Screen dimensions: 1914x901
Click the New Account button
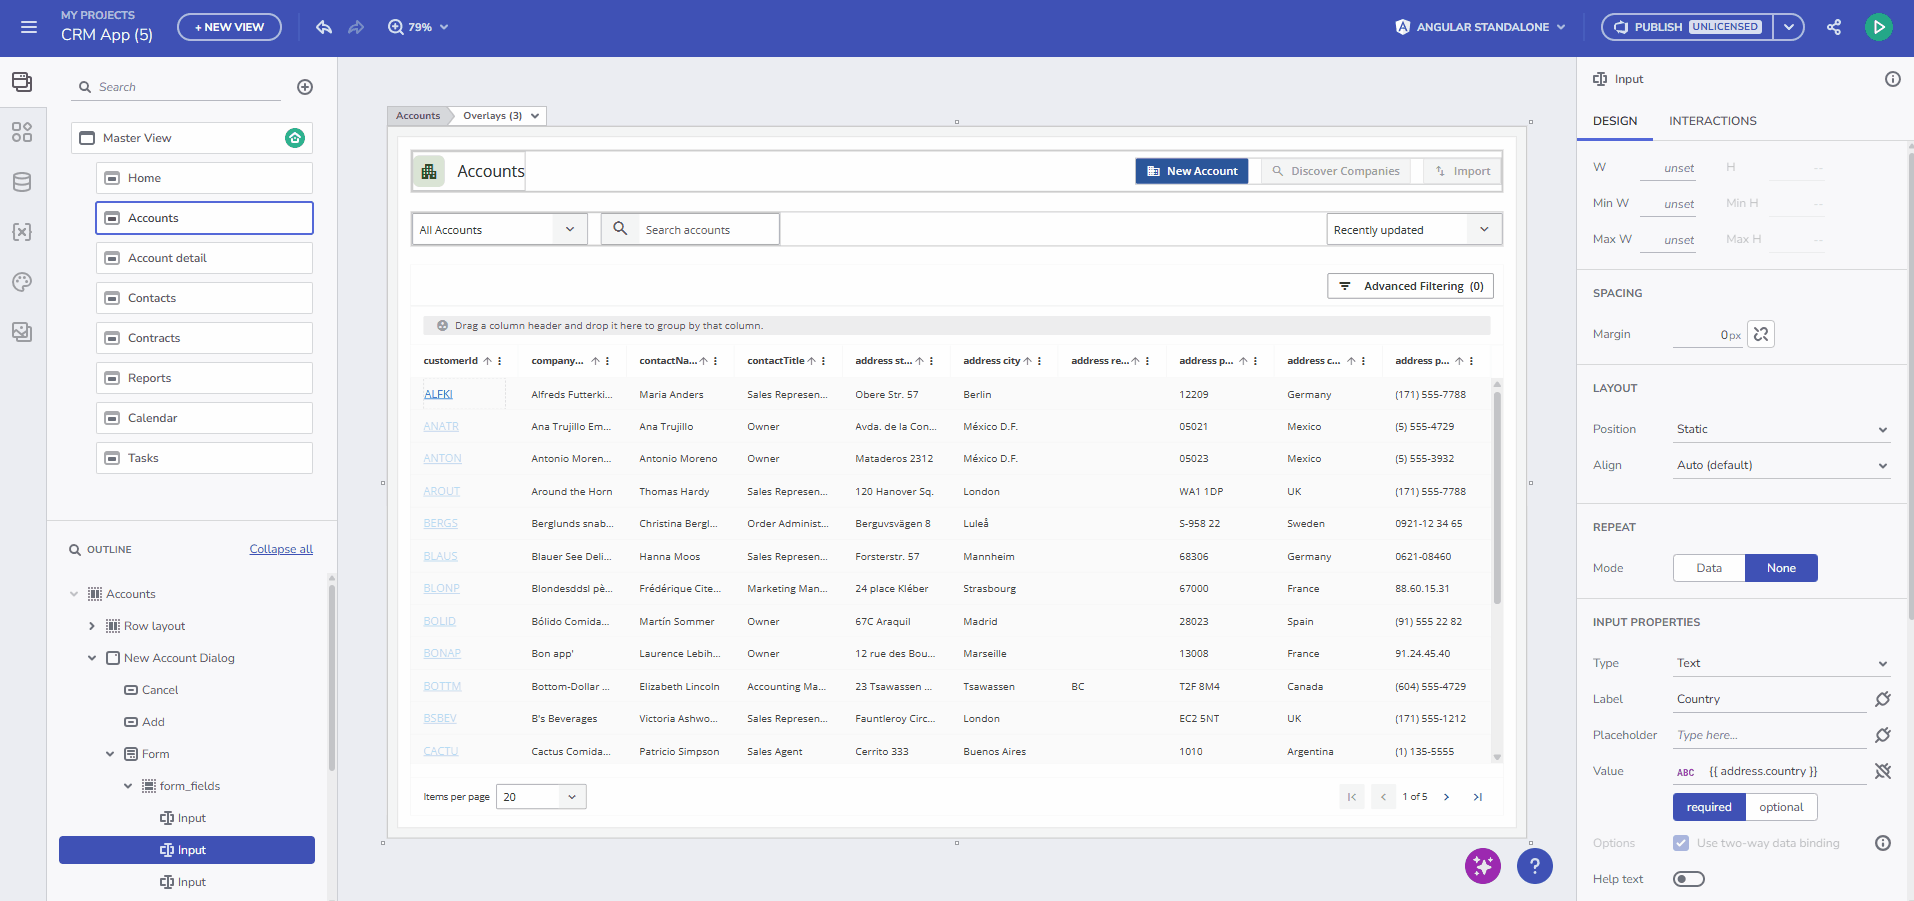(x=1191, y=170)
